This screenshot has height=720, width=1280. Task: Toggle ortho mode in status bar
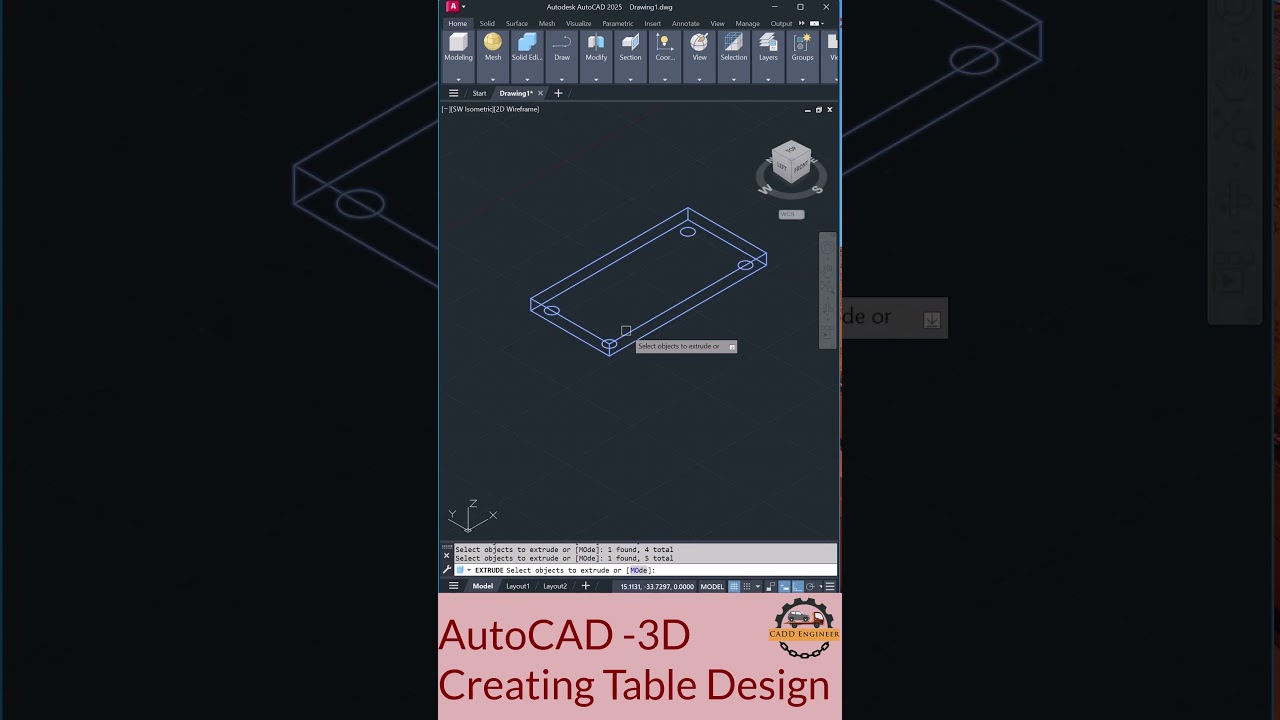tap(798, 586)
